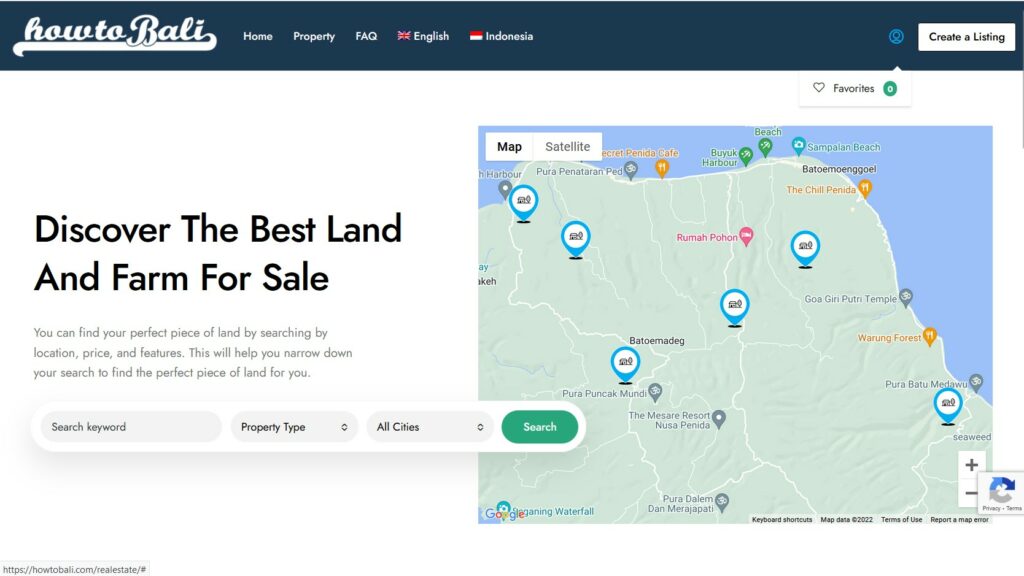Screen dimensions: 1024x576
Task: Click the green favorites count badge
Action: point(889,89)
